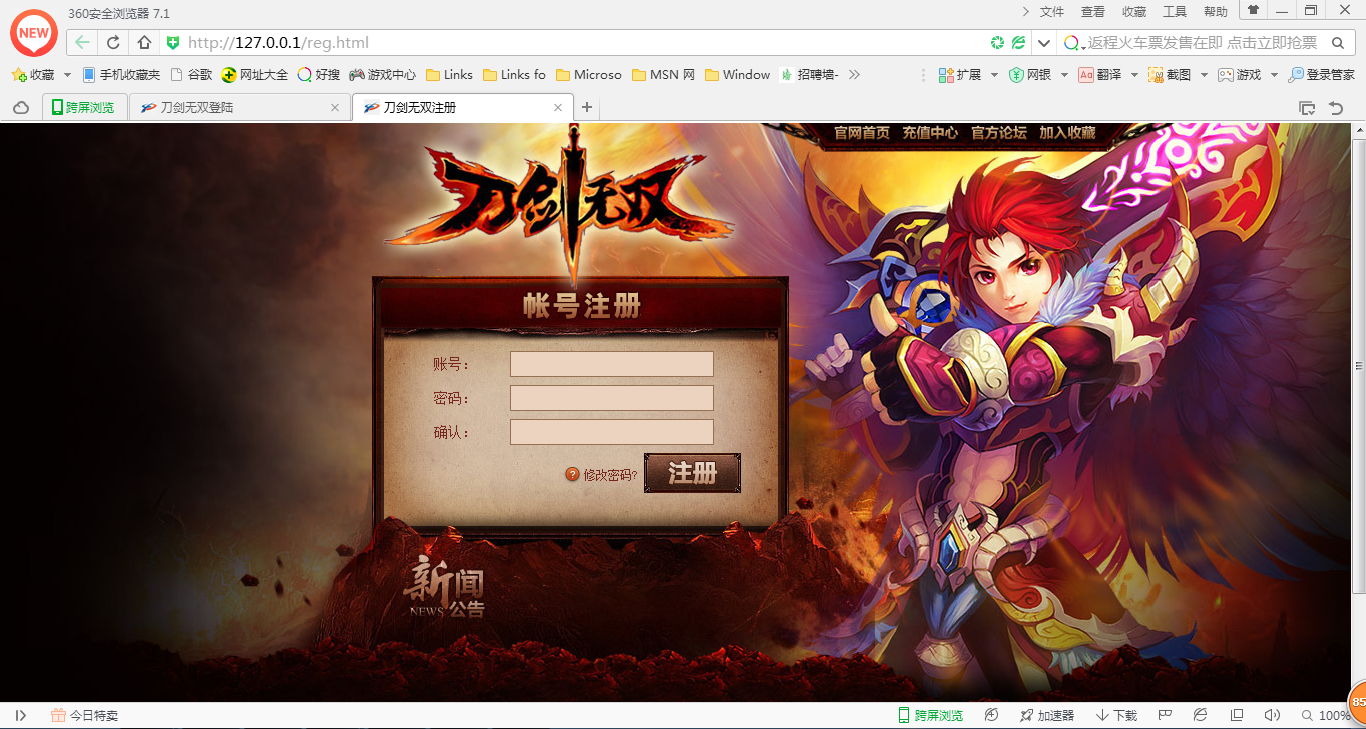The image size is (1366, 729).
Task: Open the 网址大全 bookmark
Action: click(x=255, y=75)
